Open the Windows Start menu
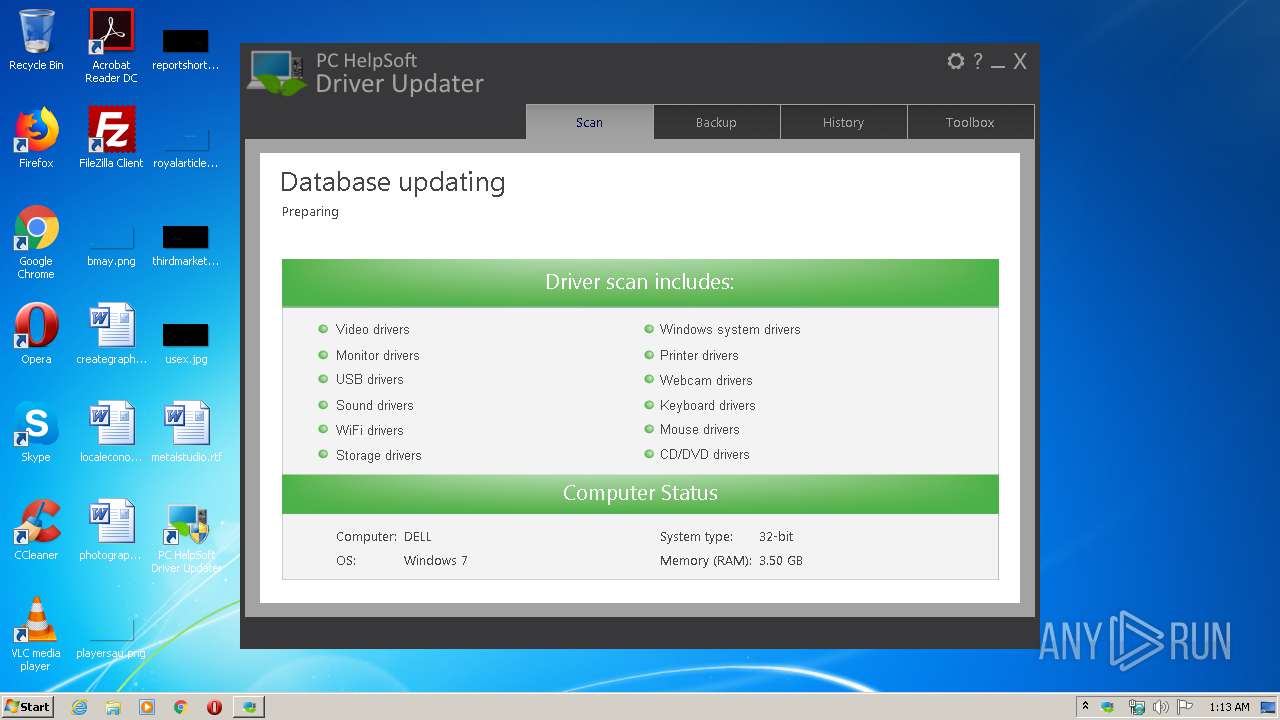 (28, 706)
